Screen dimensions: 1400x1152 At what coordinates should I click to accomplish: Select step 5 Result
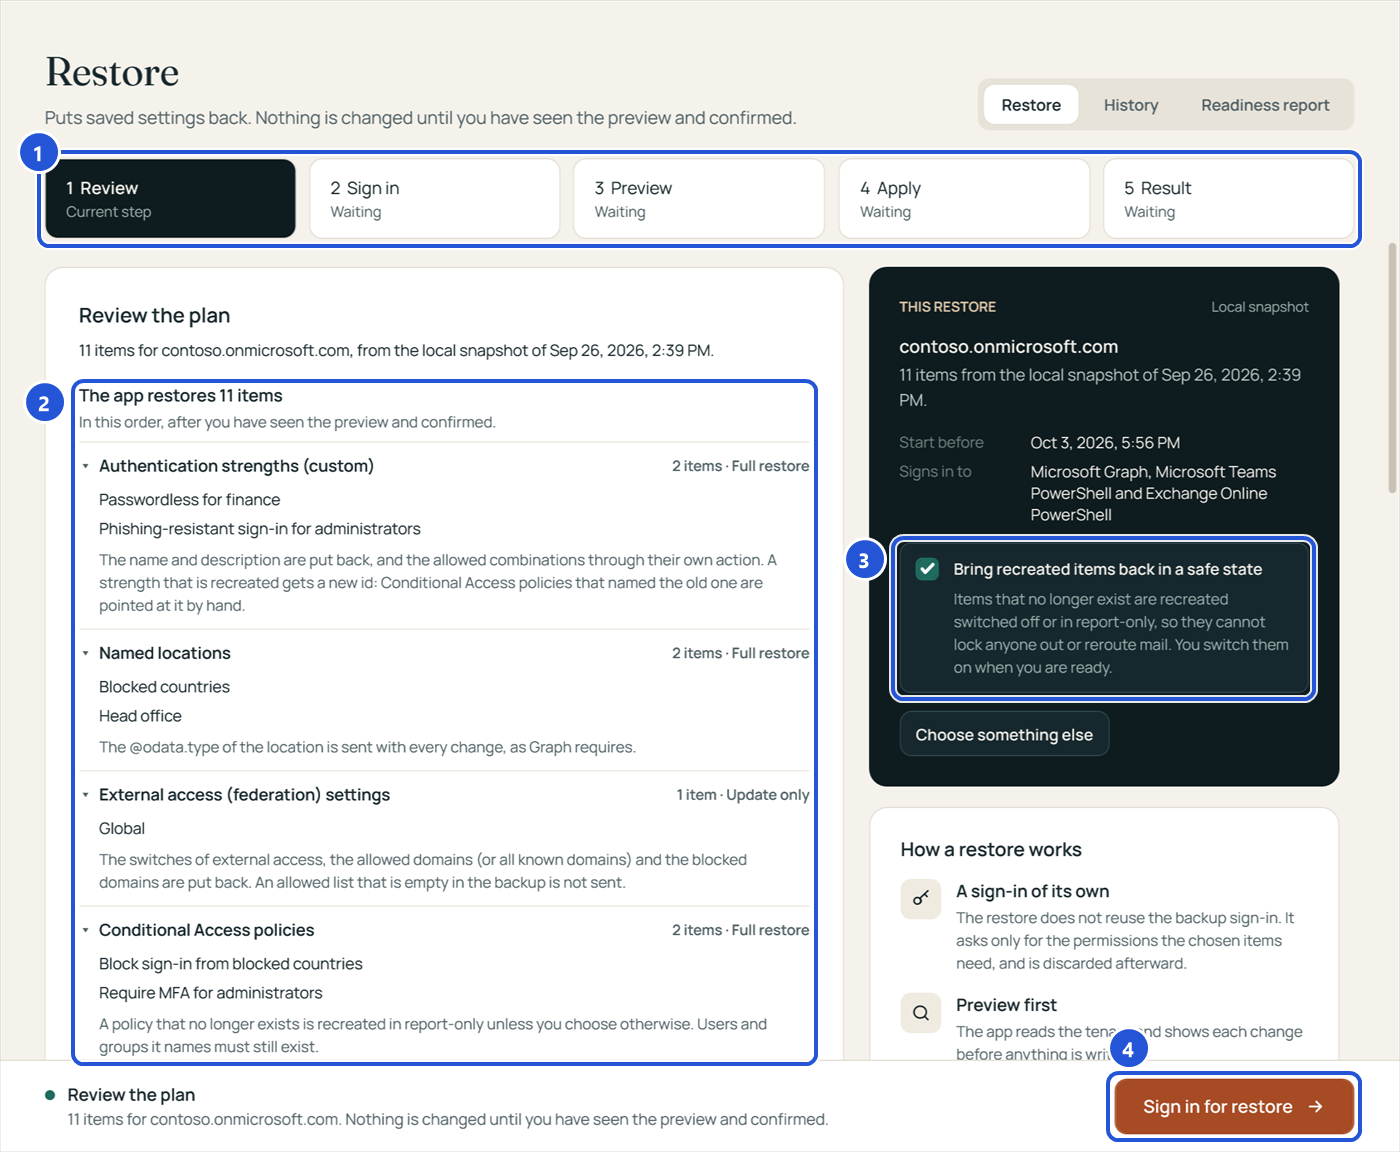point(1228,199)
